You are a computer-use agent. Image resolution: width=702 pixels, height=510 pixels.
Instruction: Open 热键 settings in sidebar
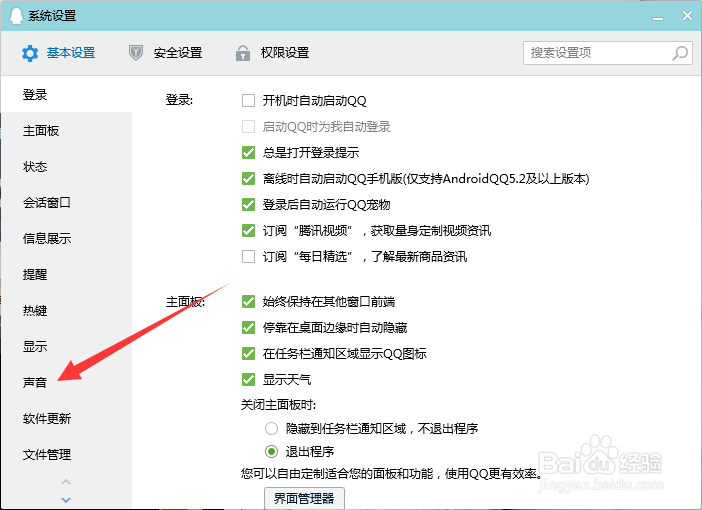(67, 310)
